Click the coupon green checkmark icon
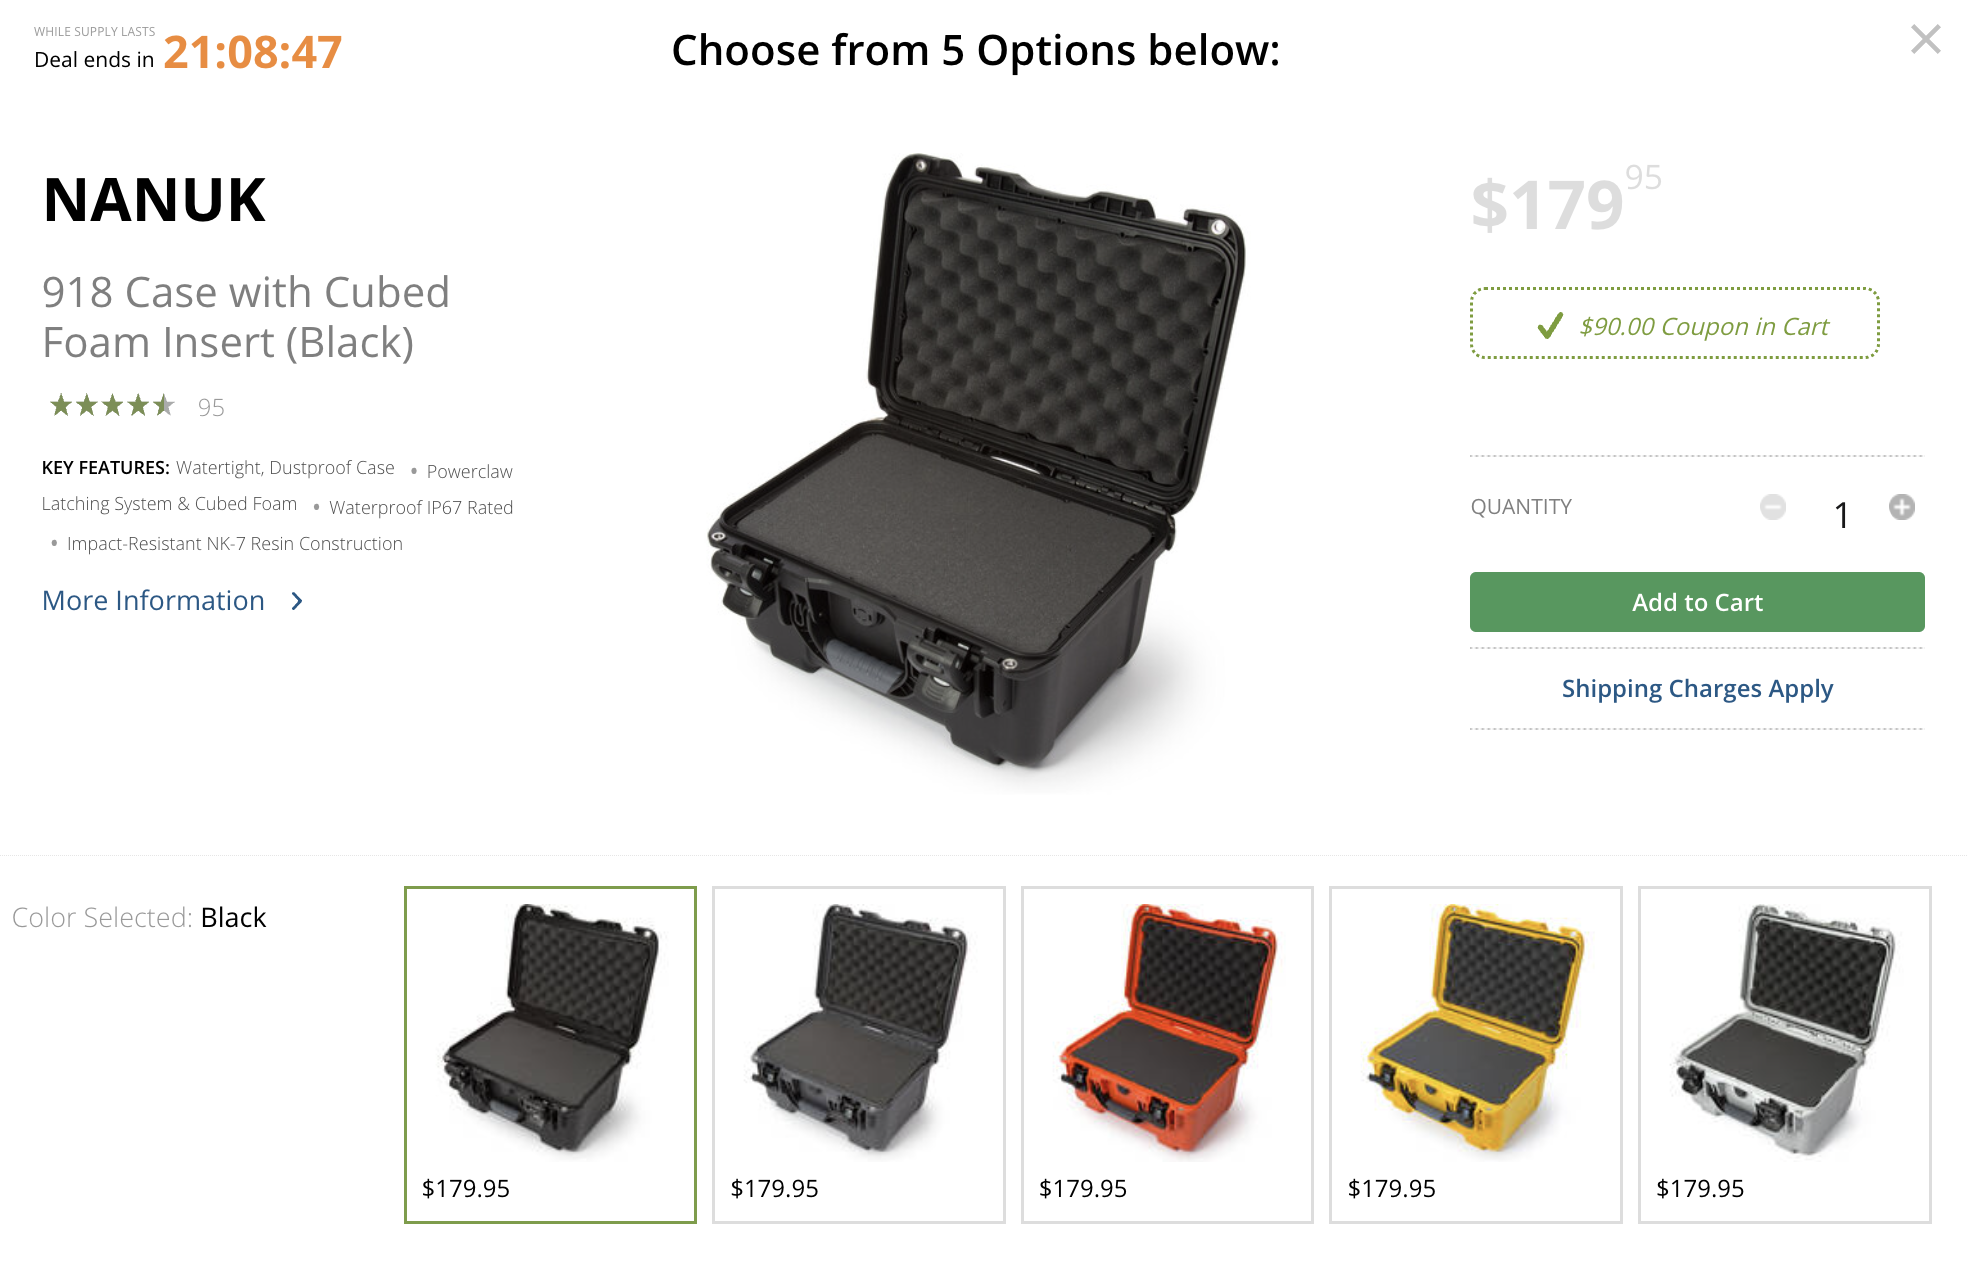The height and width of the screenshot is (1264, 1968). click(x=1550, y=326)
